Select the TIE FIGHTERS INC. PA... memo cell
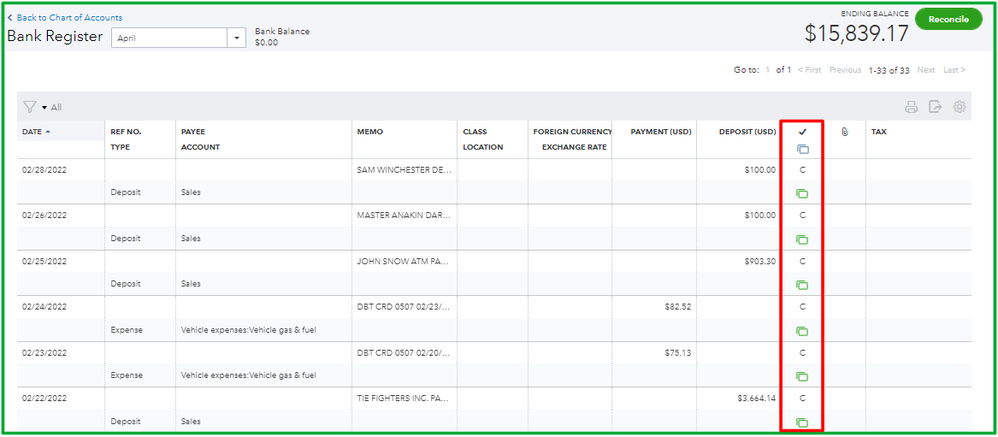The image size is (998, 437). tap(404, 398)
